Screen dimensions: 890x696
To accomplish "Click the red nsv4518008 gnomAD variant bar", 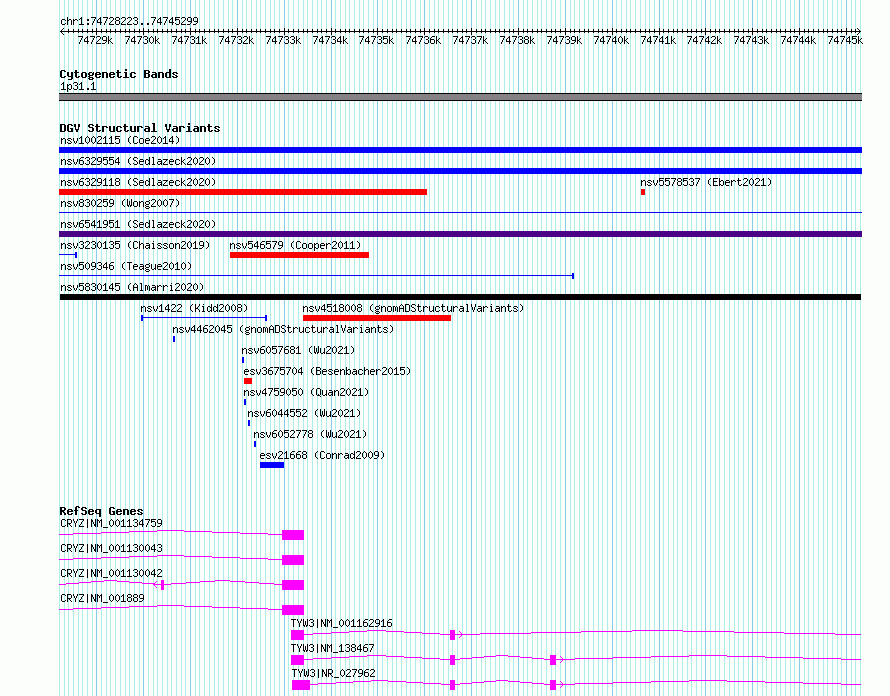I will tap(377, 318).
